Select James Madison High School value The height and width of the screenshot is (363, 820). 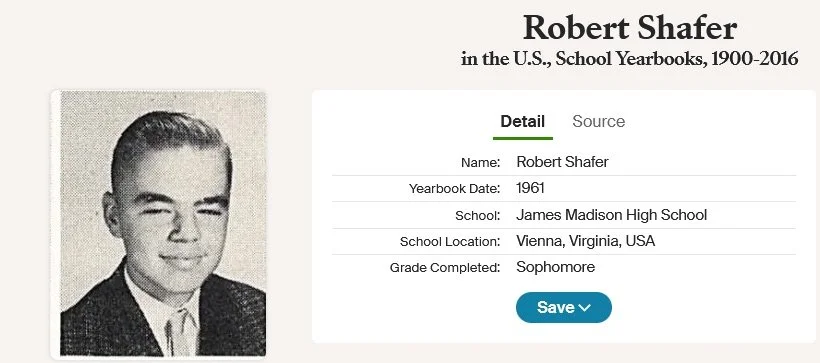coord(611,214)
